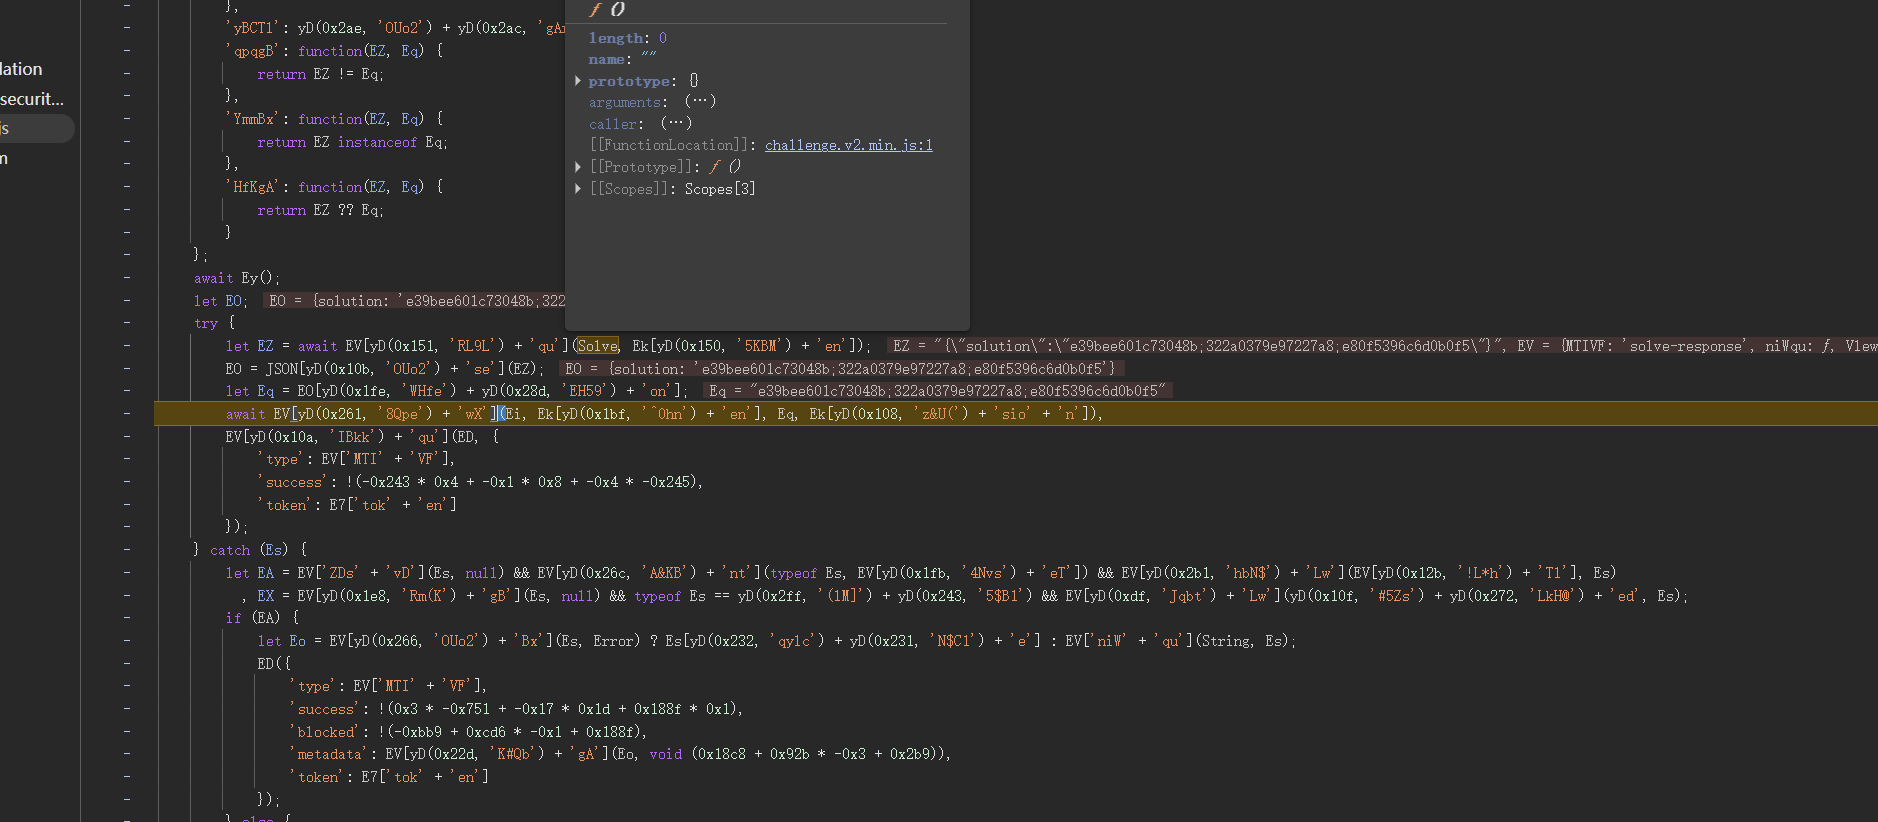Toggle breakpoint in gutter beside 'catch (Es)' line

click(127, 549)
